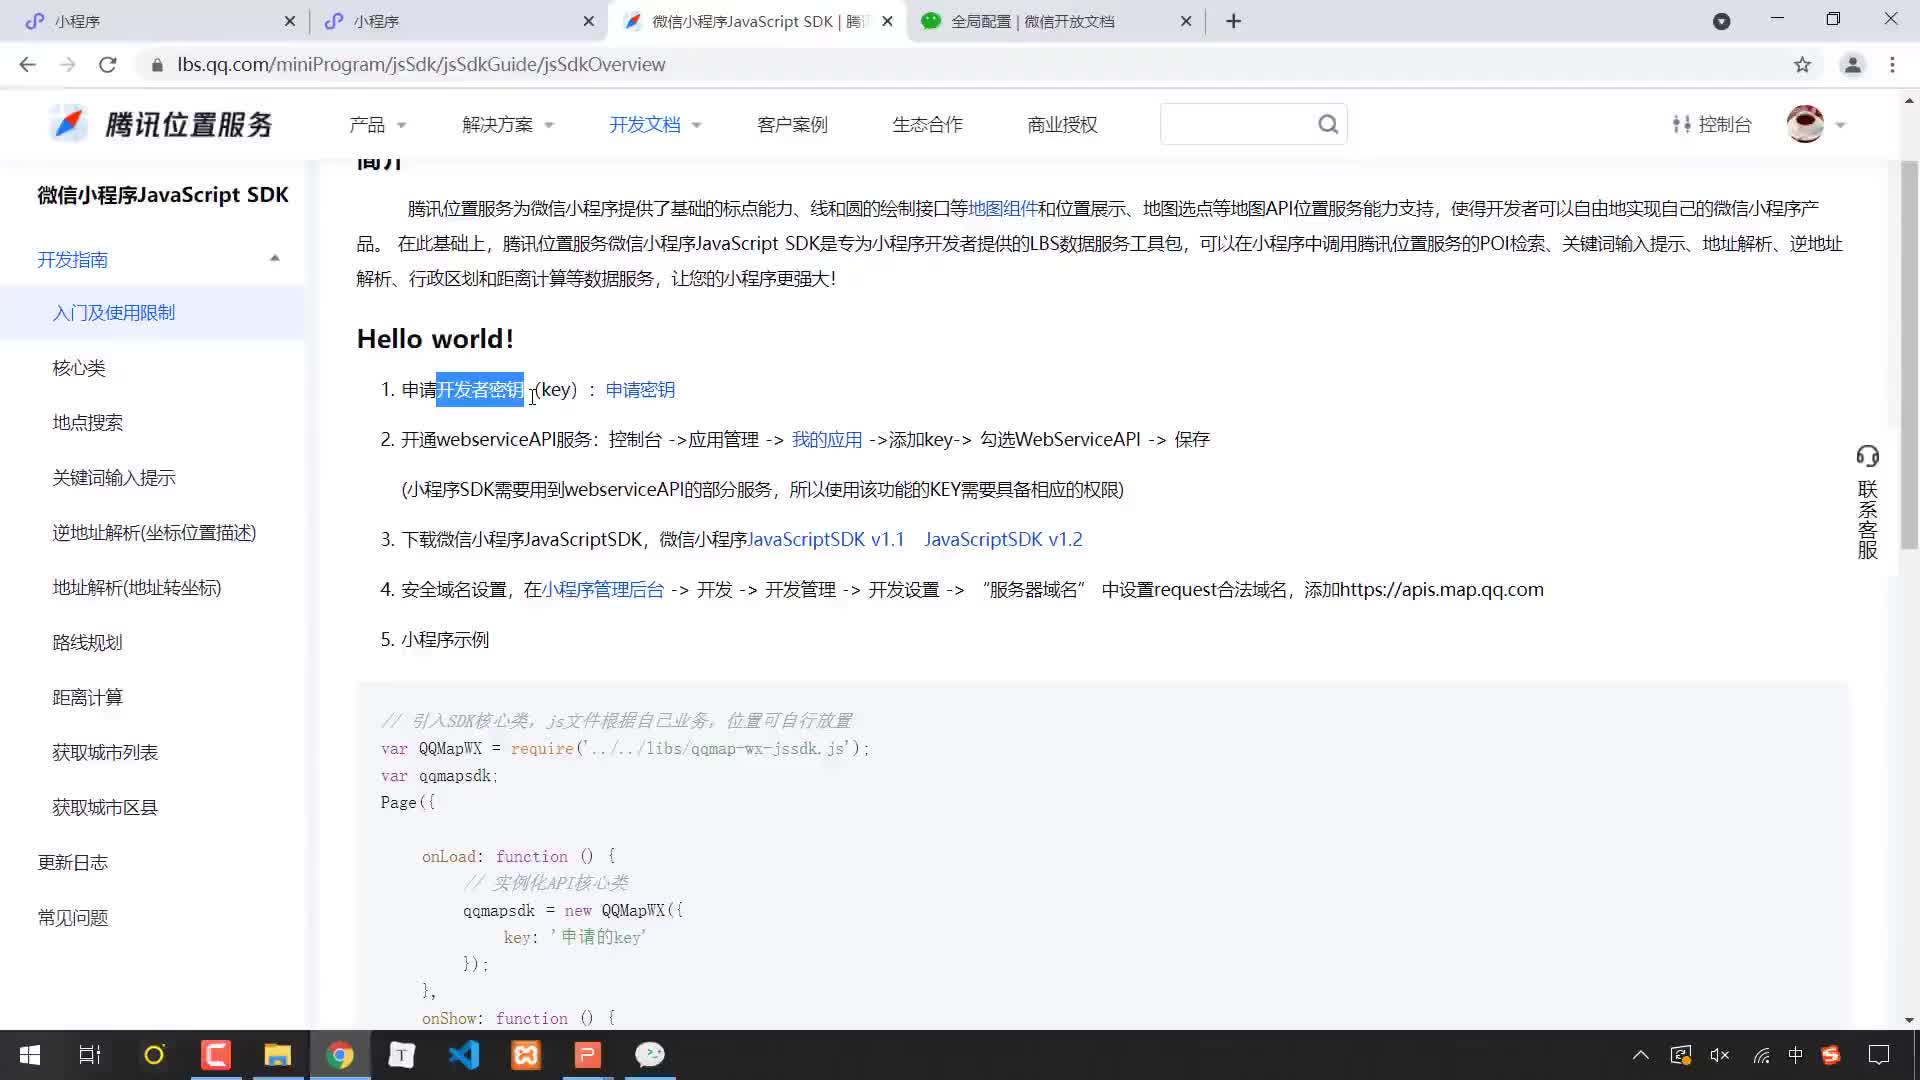Screen dimensions: 1920x1080
Task: Select 关键词输入提示 in sidebar
Action: [114, 478]
